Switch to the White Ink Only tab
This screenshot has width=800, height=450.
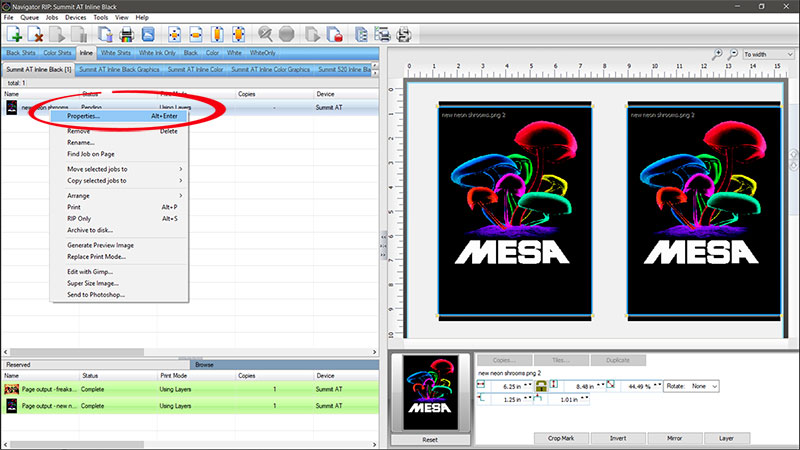pos(157,53)
